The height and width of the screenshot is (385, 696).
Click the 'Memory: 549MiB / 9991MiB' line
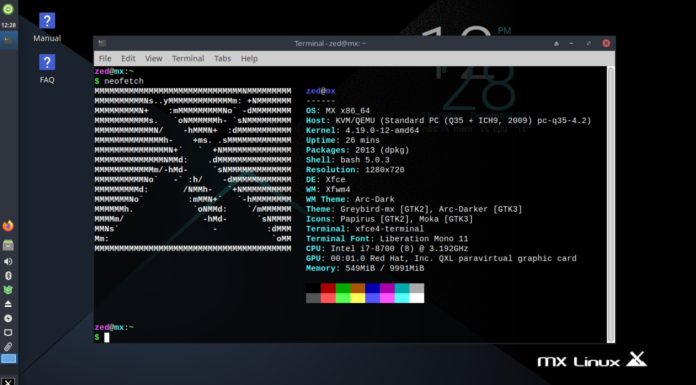point(365,268)
